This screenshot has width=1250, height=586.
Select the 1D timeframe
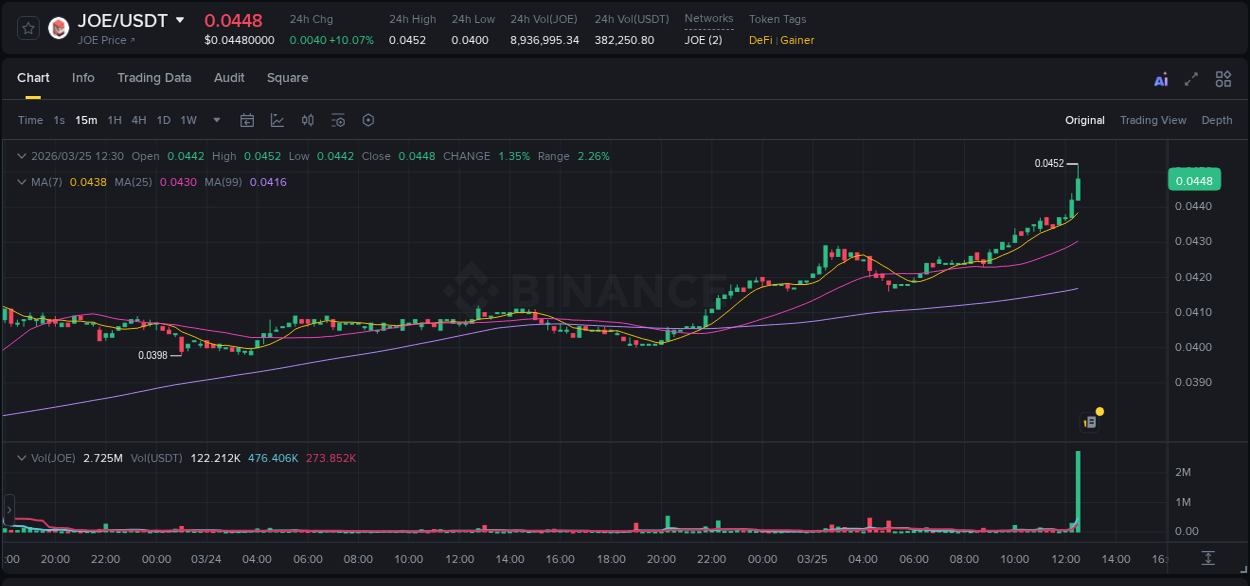tap(163, 120)
